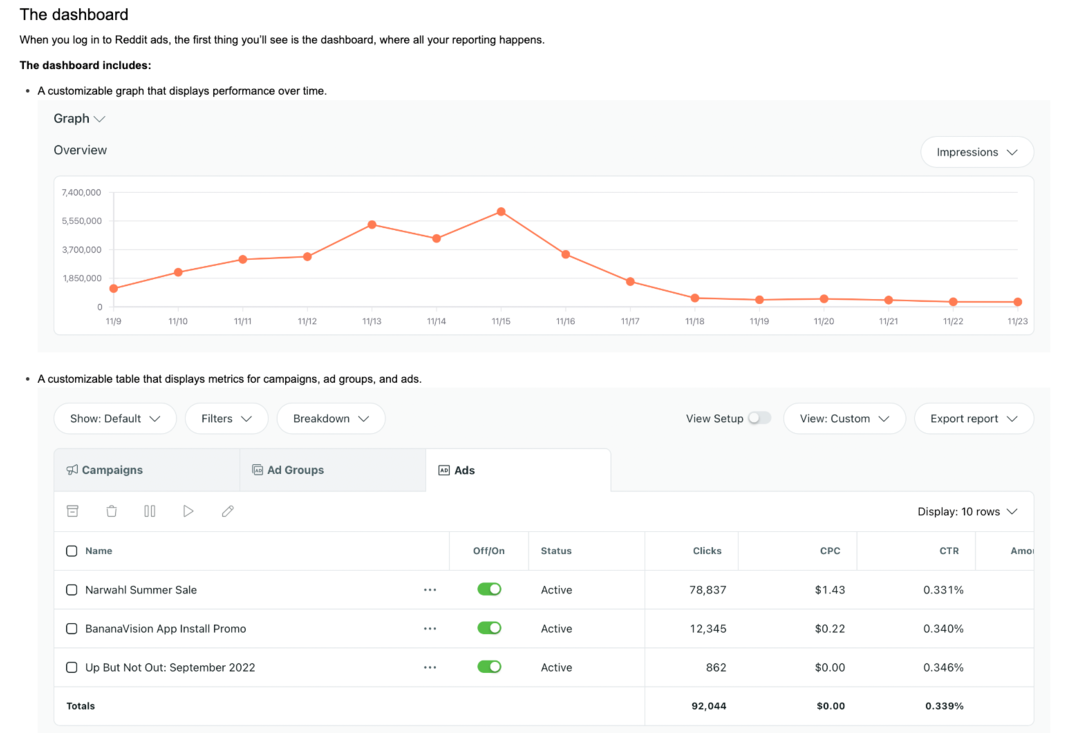Viewport: 1080px width, 733px height.
Task: Click the 11/15 peak data point on graph
Action: tap(501, 212)
